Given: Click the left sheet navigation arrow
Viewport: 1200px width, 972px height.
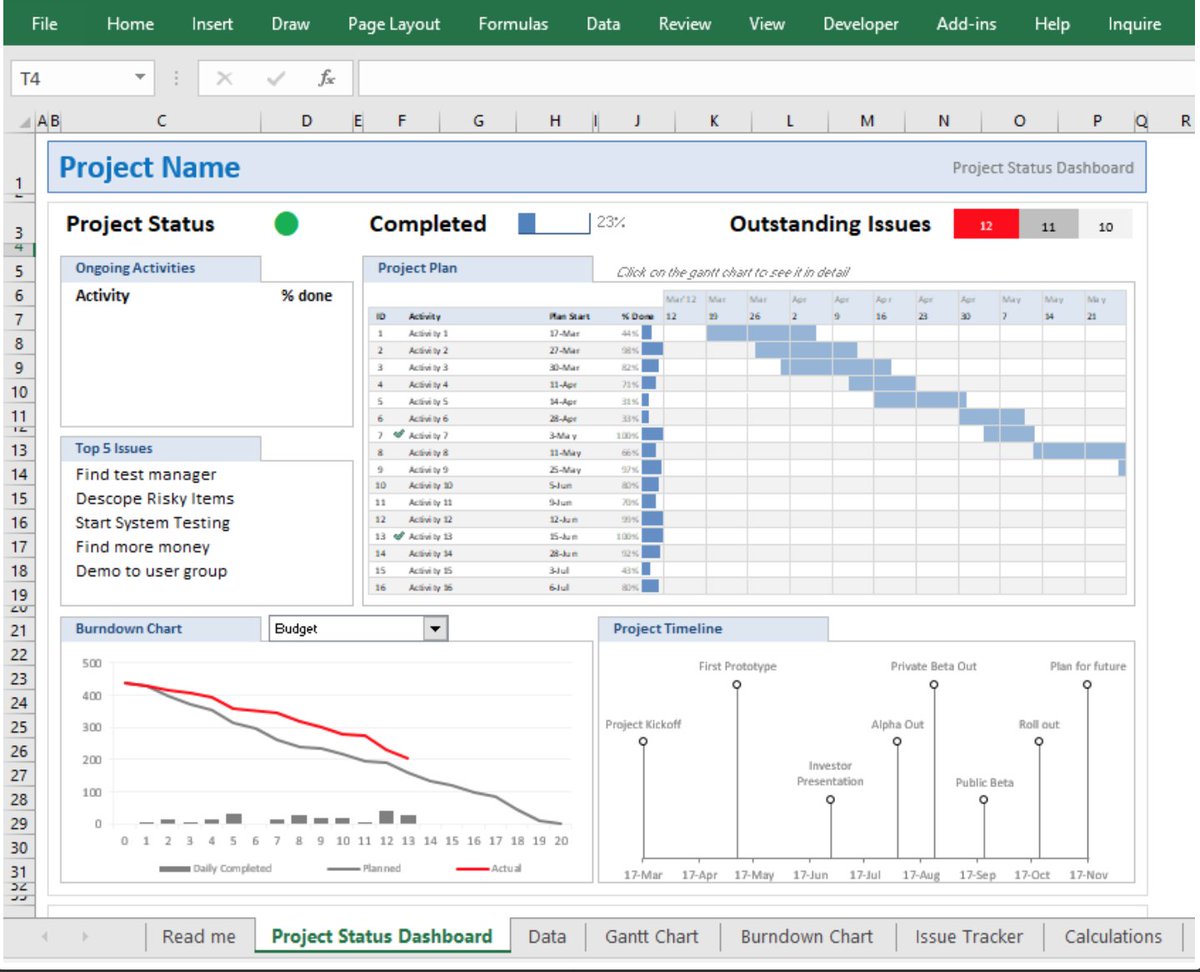Looking at the screenshot, I should pos(43,936).
